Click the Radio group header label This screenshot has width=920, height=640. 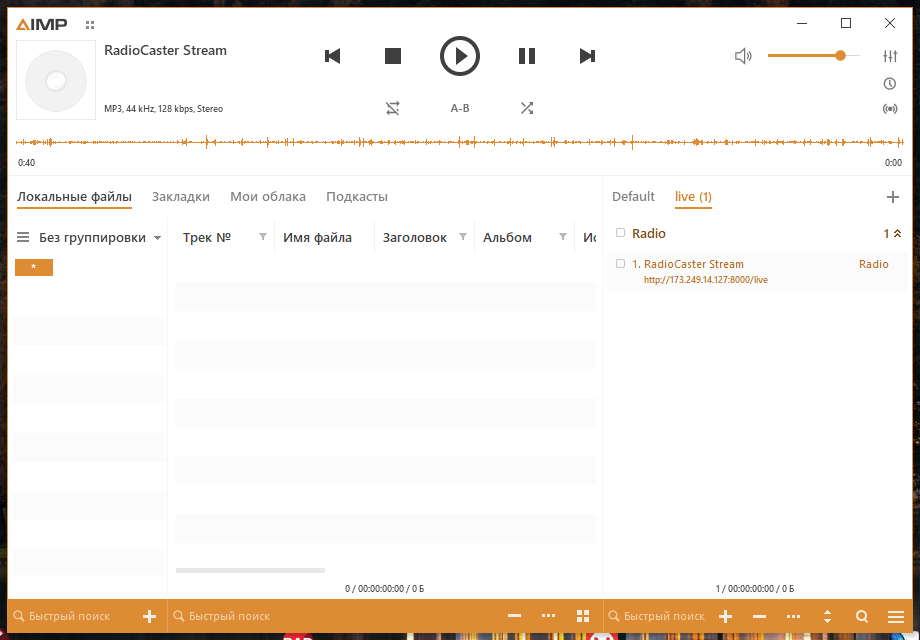pos(648,233)
